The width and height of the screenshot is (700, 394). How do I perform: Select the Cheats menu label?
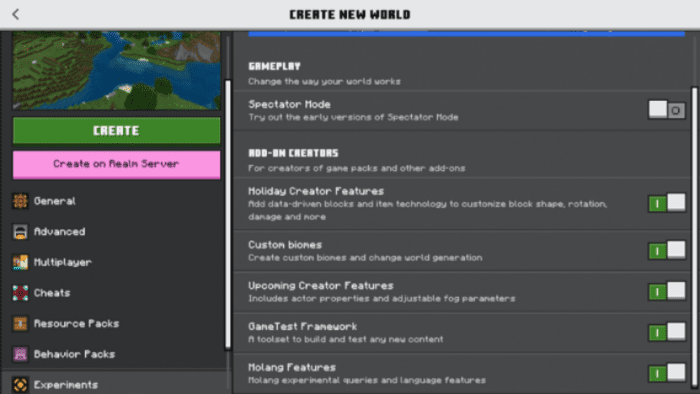coord(52,293)
